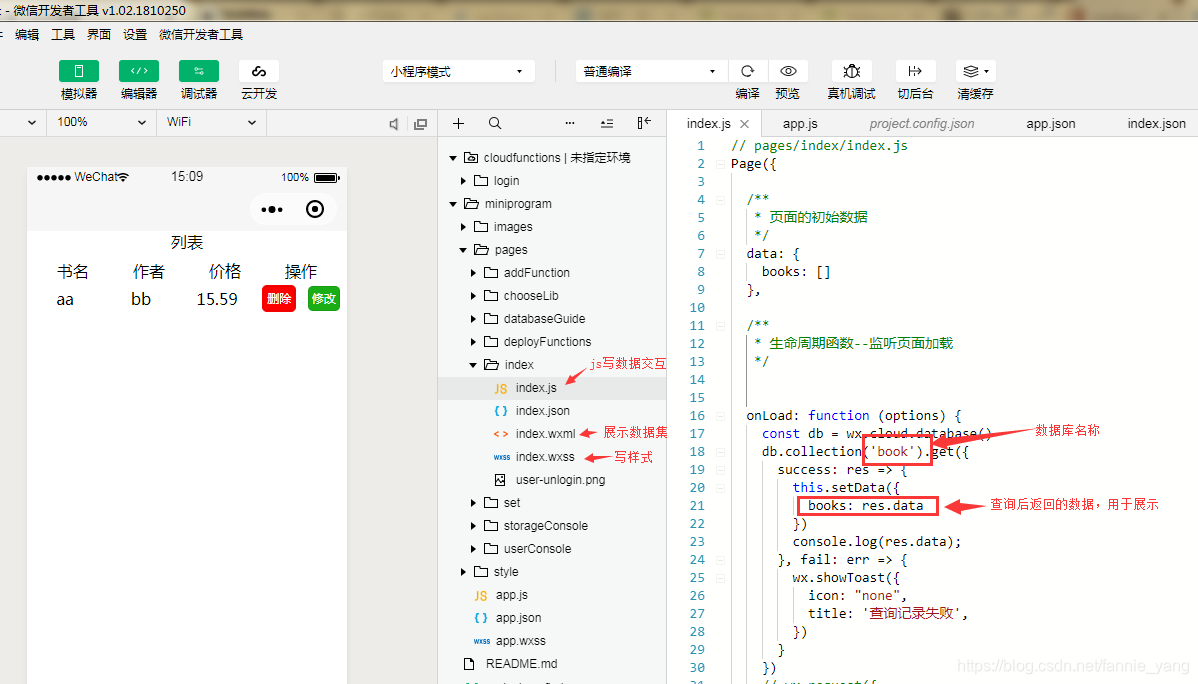Expand the images folder
Image resolution: width=1198 pixels, height=684 pixels.
463,227
